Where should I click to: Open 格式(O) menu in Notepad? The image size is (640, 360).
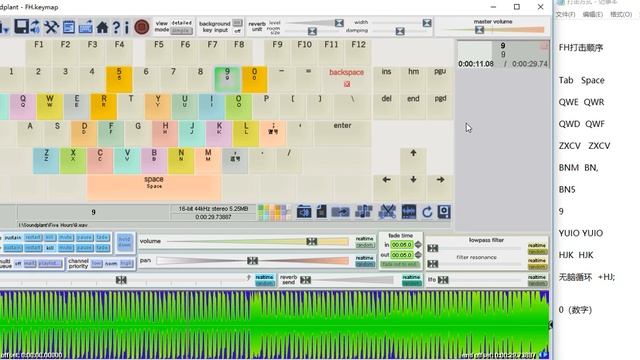[x=621, y=14]
